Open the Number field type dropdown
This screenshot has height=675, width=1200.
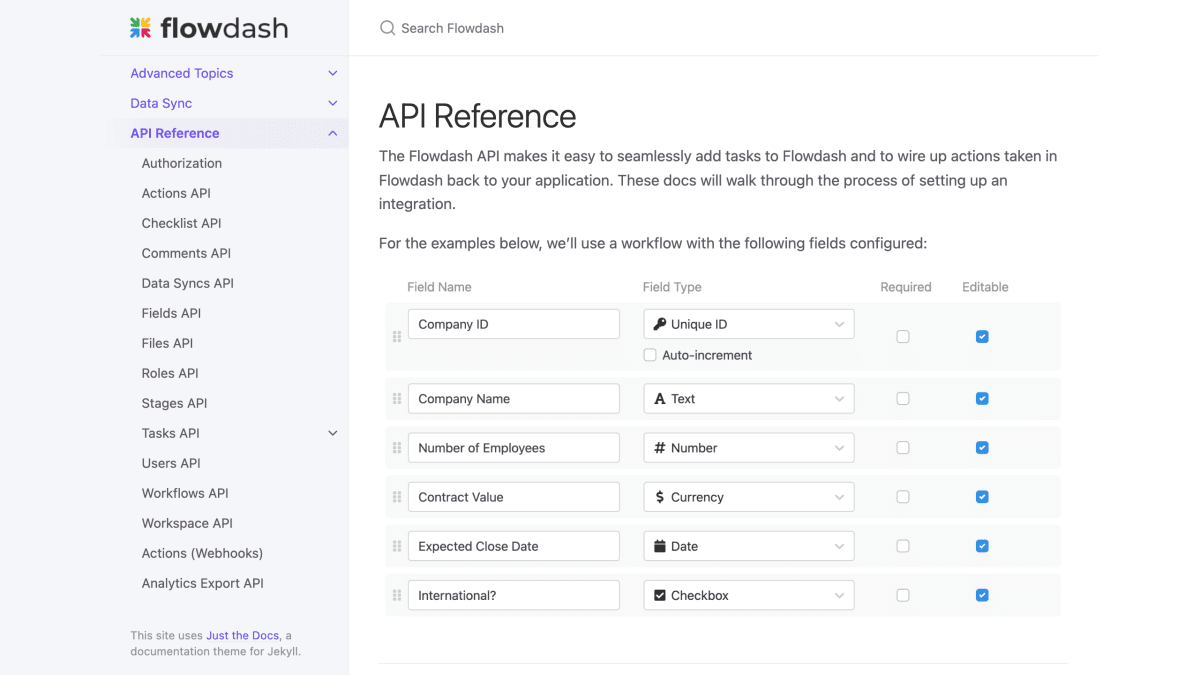[749, 448]
